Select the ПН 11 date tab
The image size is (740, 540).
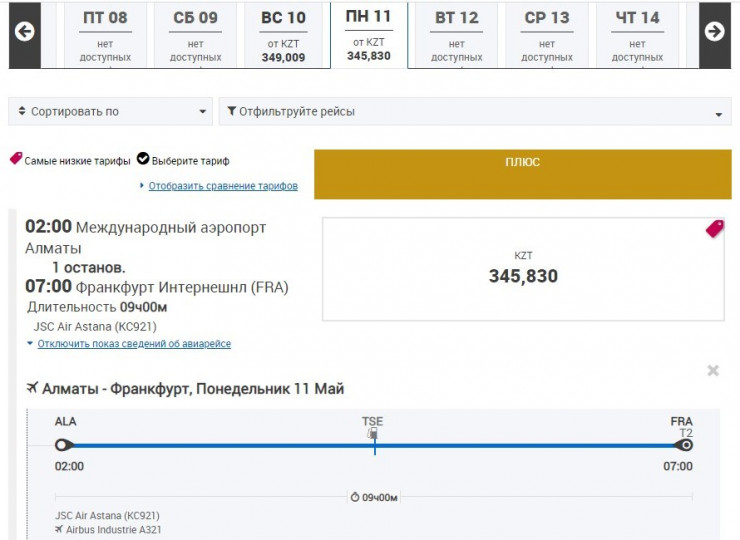369,35
